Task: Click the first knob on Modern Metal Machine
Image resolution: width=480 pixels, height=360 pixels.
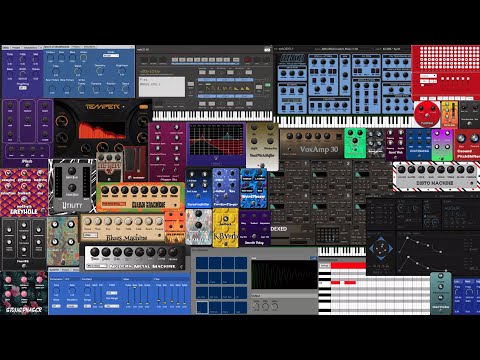Action: click(95, 252)
